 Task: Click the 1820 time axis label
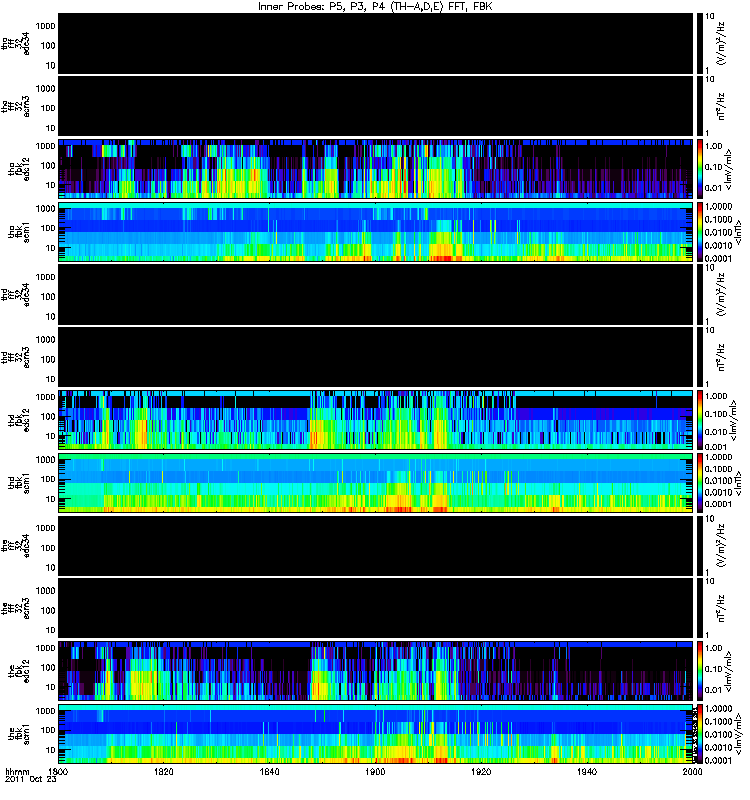point(164,772)
